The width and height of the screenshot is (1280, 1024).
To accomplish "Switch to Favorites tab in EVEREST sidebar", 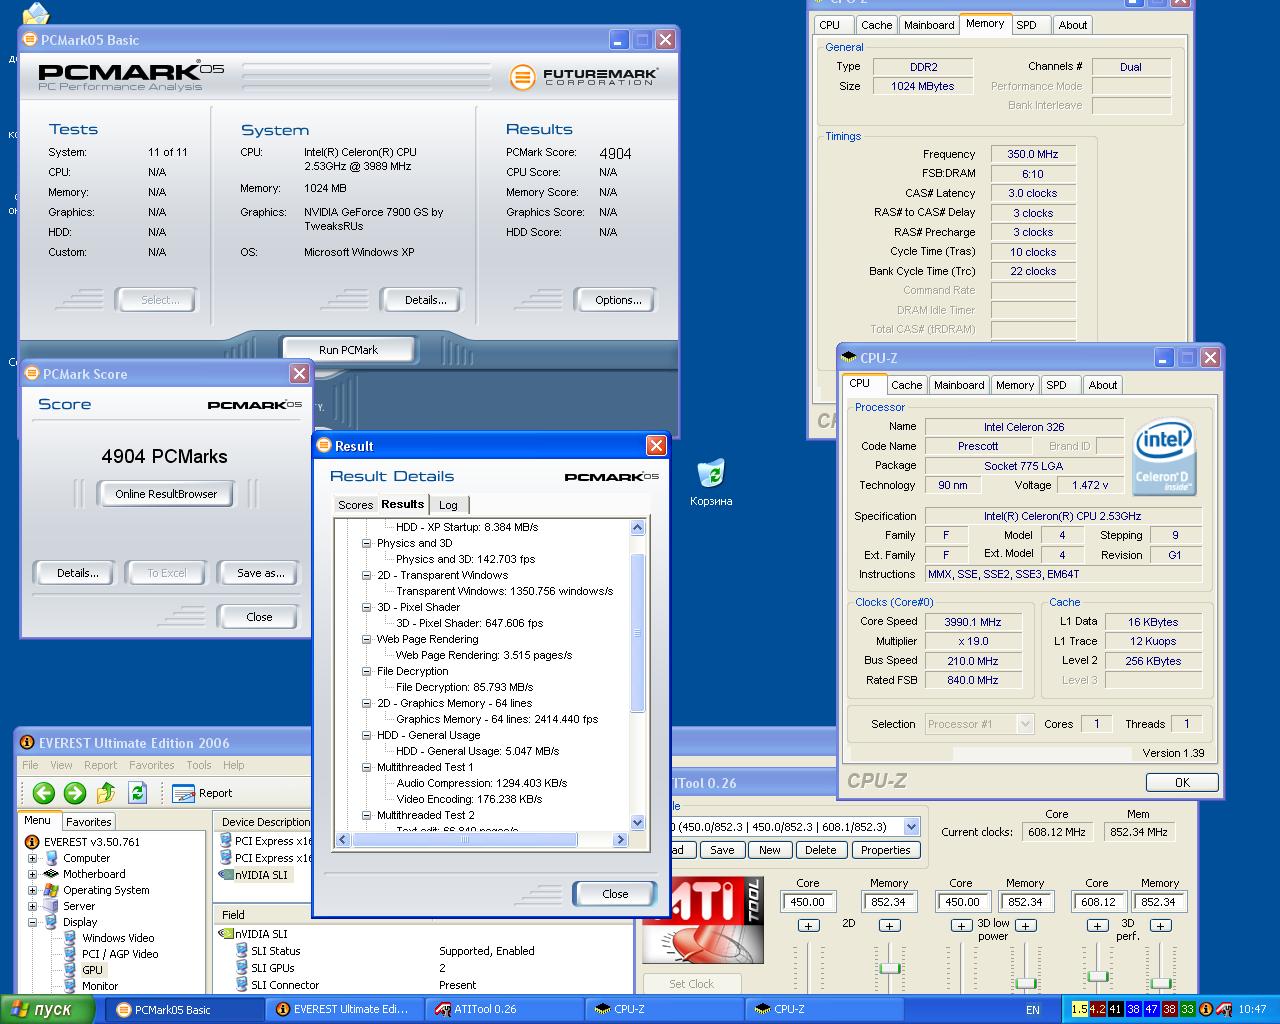I will [x=89, y=822].
